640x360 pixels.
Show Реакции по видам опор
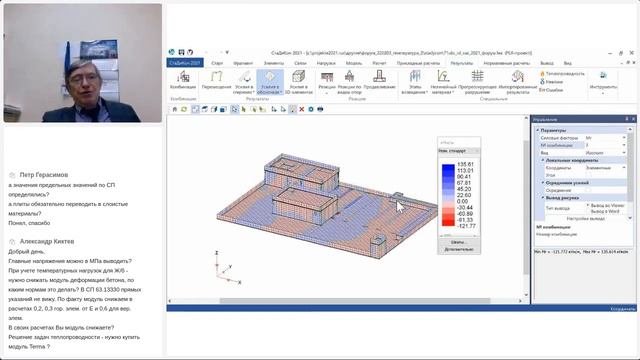coord(349,82)
